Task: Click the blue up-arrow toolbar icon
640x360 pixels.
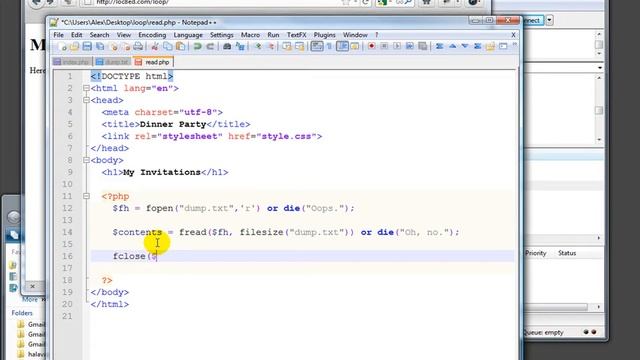Action: pos(452,47)
